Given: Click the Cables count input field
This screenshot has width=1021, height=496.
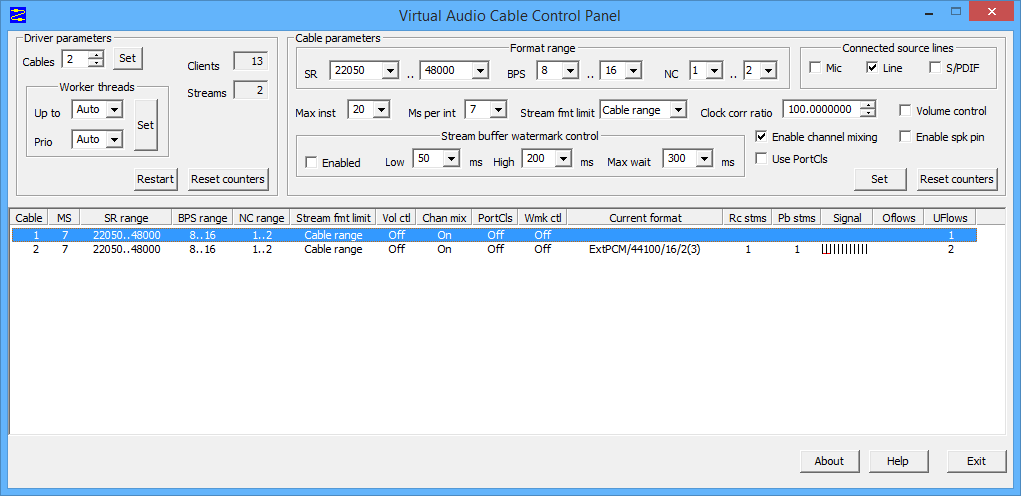Looking at the screenshot, I should 76,59.
